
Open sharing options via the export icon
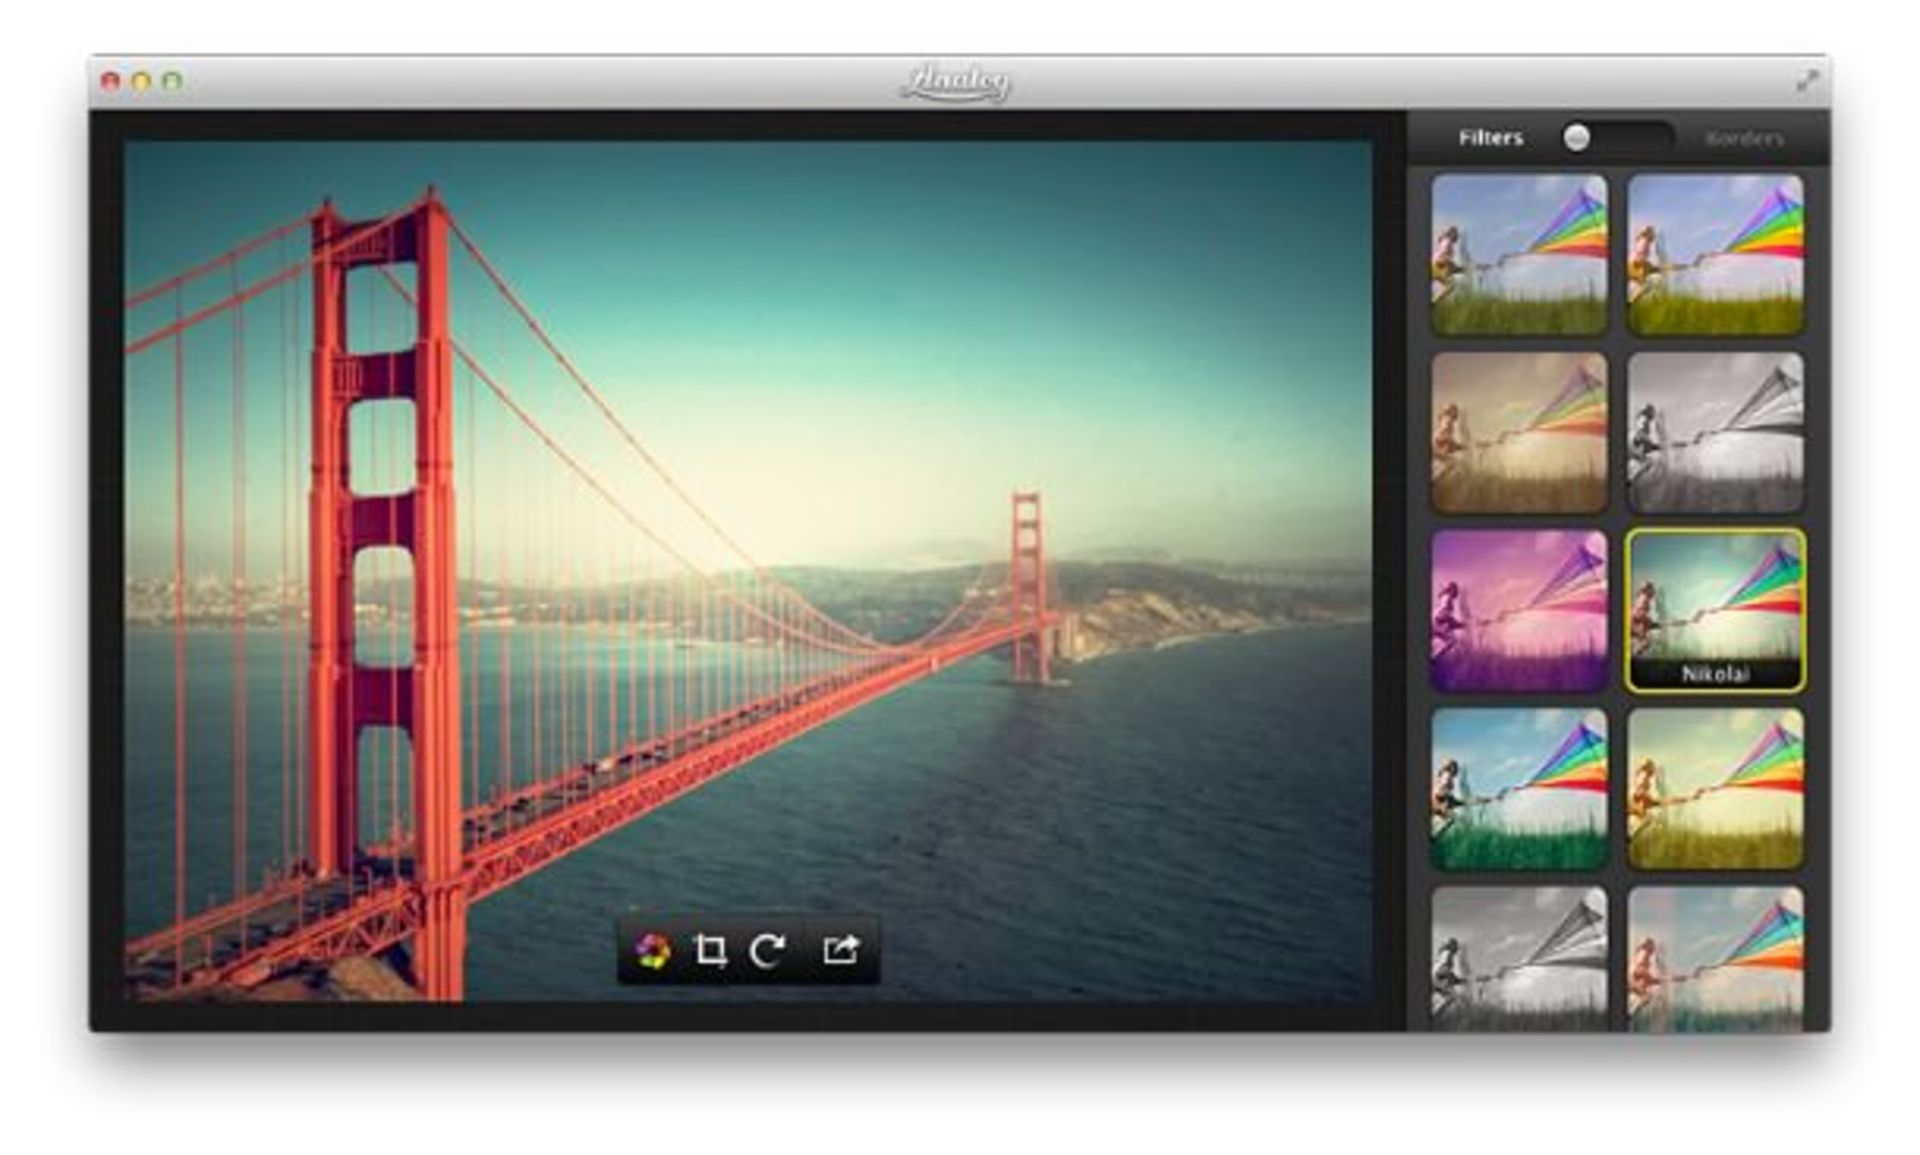coord(840,950)
